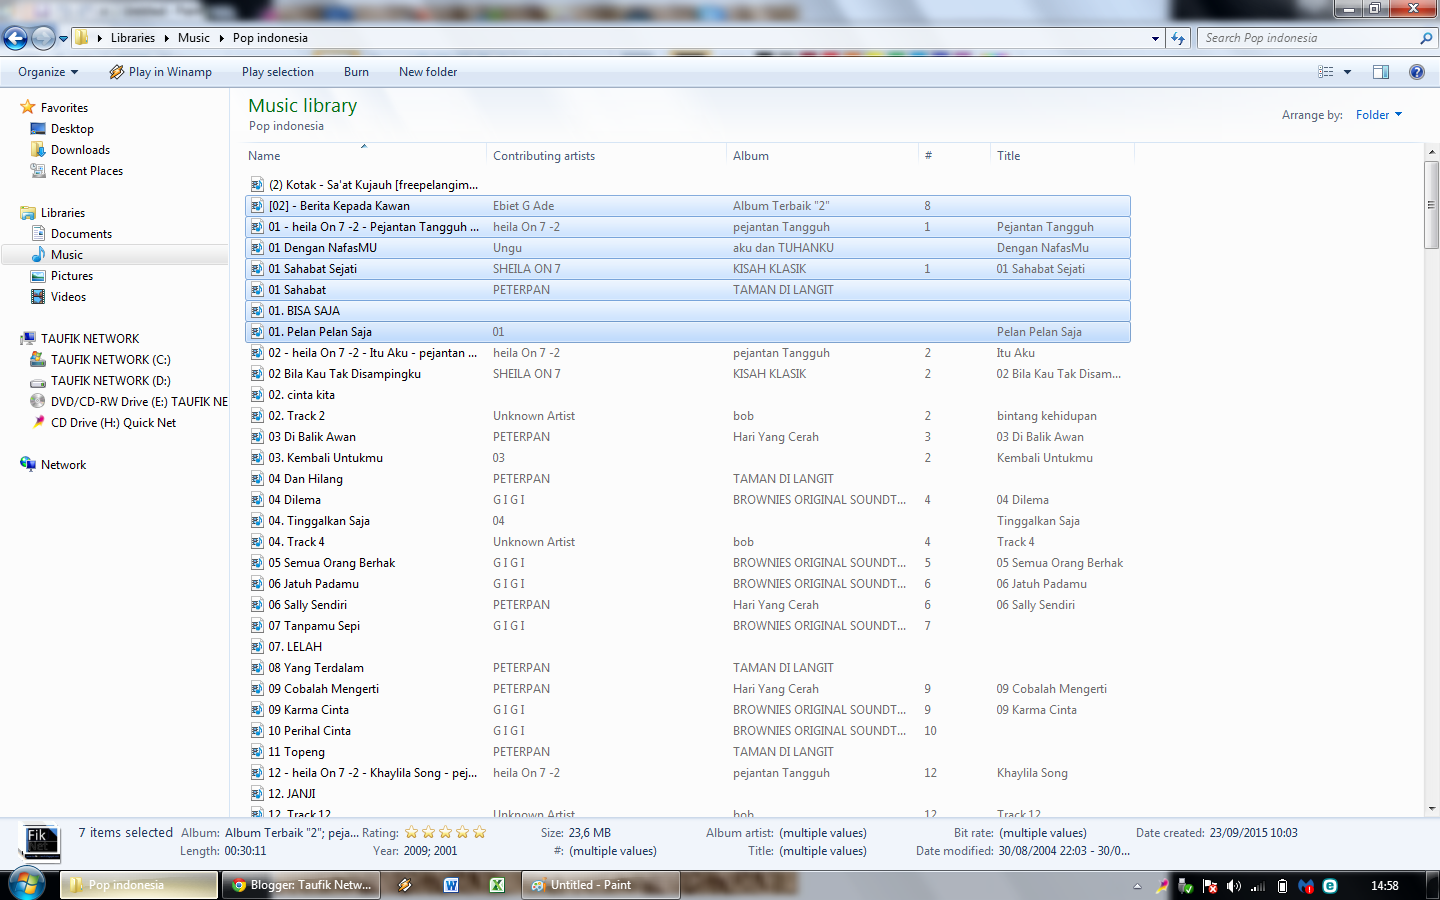
Task: Click the Burn toolbar button
Action: 356,72
